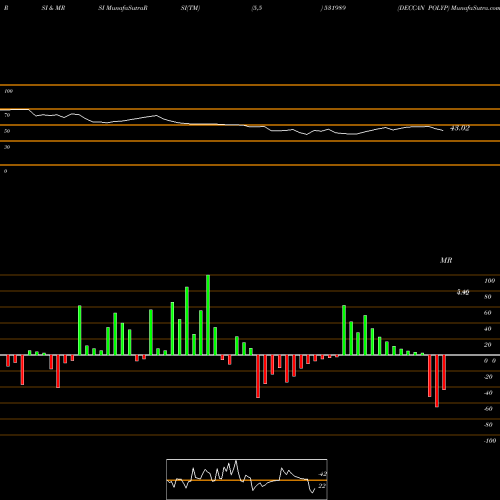Viewport: 500px width, 500px height.
Task: Click the -20 label on the MR axis
Action: [488, 377]
